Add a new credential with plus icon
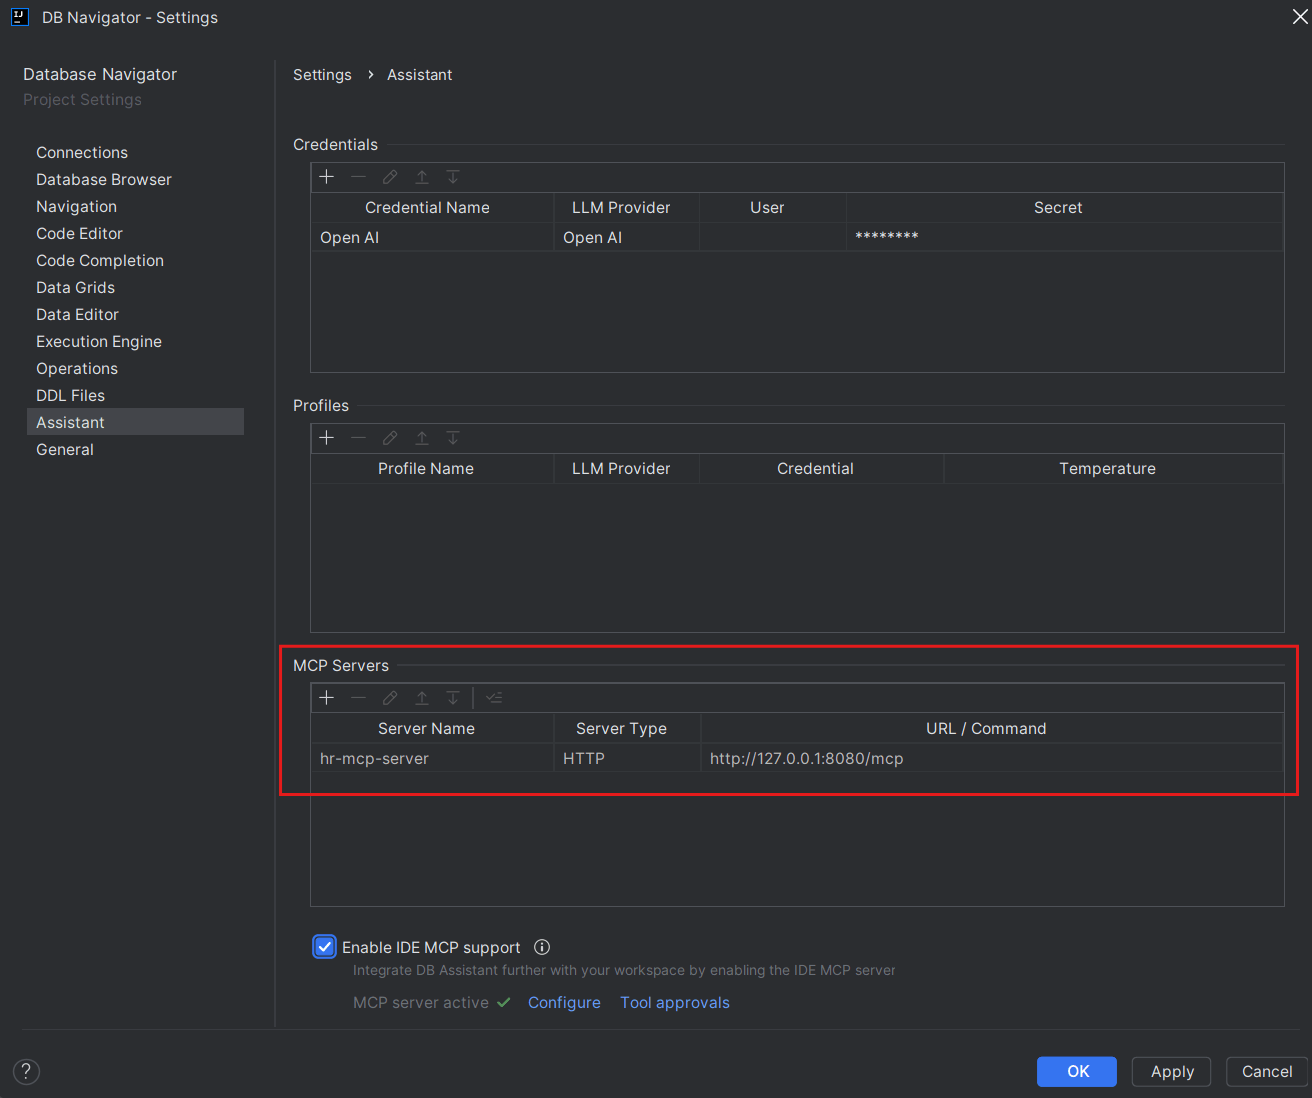The image size is (1312, 1098). (327, 177)
